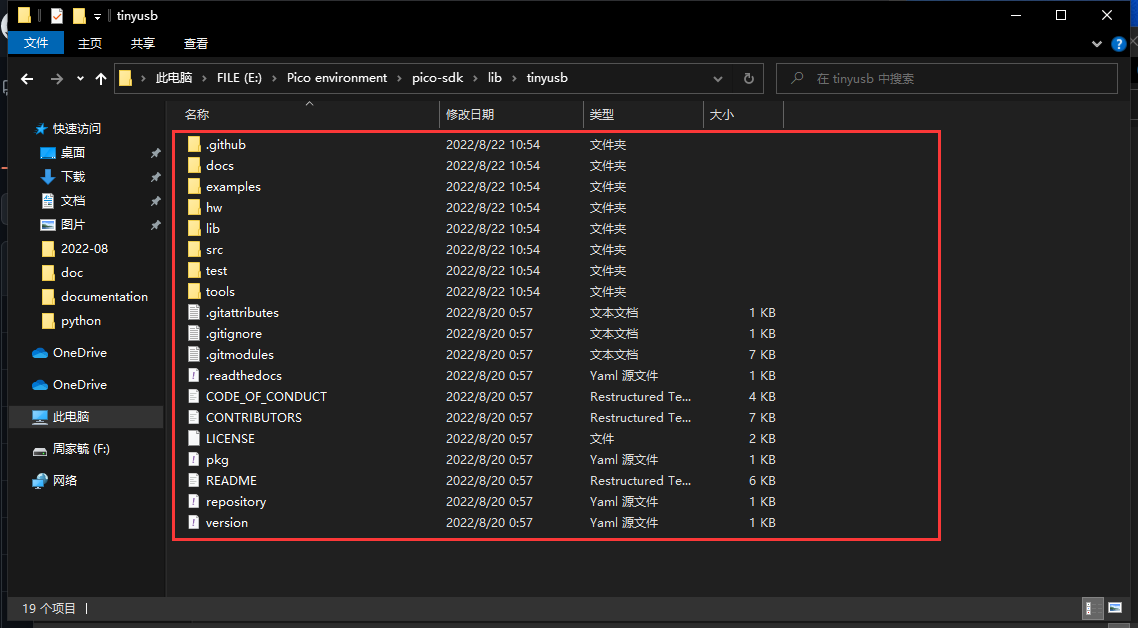This screenshot has height=628, width=1138.
Task: Open the .github folder icon
Action: point(193,144)
